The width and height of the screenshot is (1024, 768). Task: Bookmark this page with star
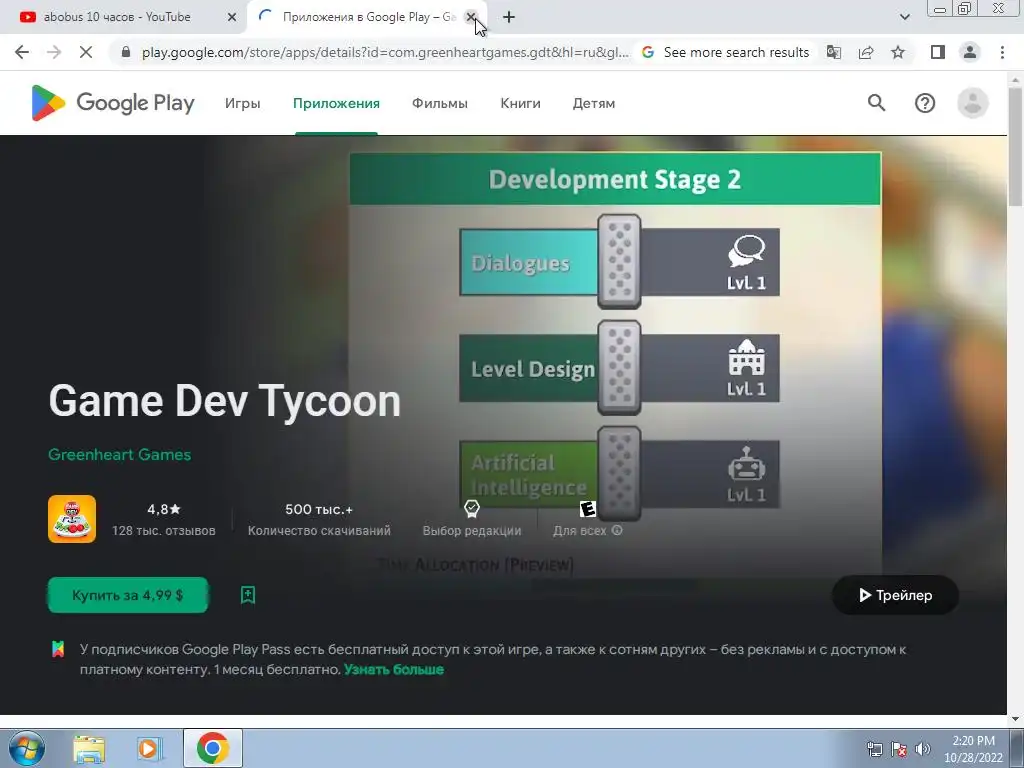point(898,52)
